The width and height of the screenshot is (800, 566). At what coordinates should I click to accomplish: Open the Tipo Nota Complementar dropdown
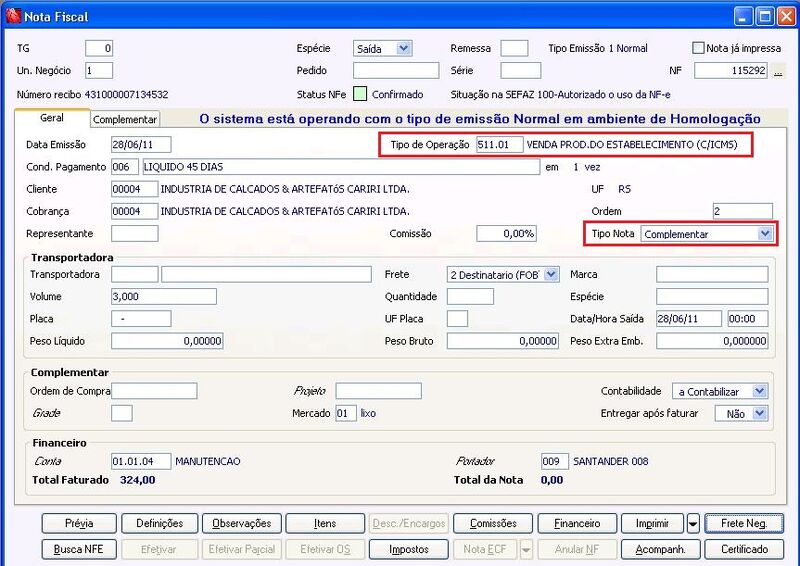[x=764, y=234]
